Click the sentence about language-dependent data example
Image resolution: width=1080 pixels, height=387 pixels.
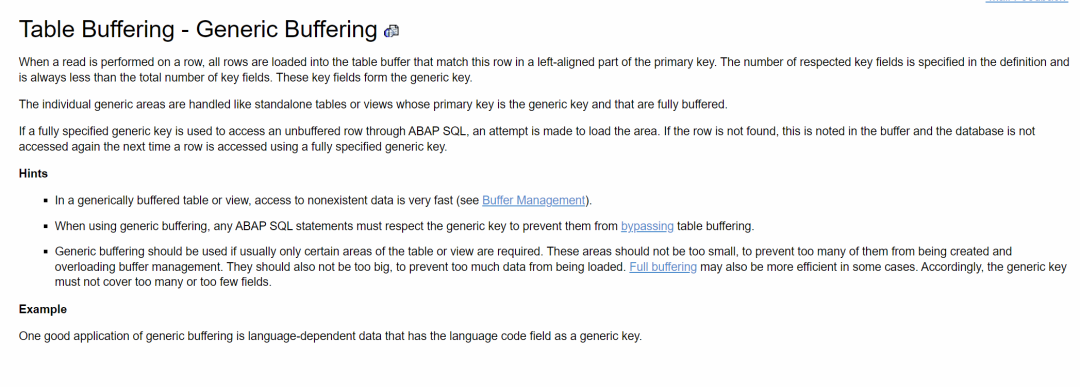click(x=330, y=337)
